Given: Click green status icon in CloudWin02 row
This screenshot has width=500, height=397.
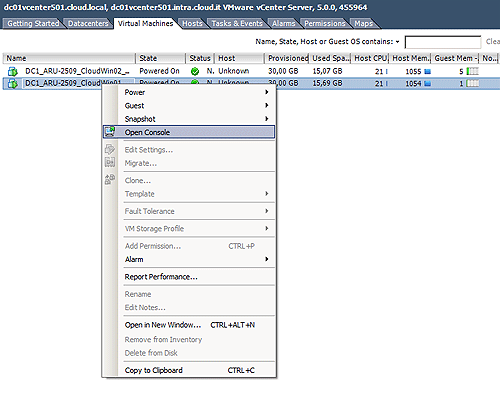Looking at the screenshot, I should pos(195,71).
